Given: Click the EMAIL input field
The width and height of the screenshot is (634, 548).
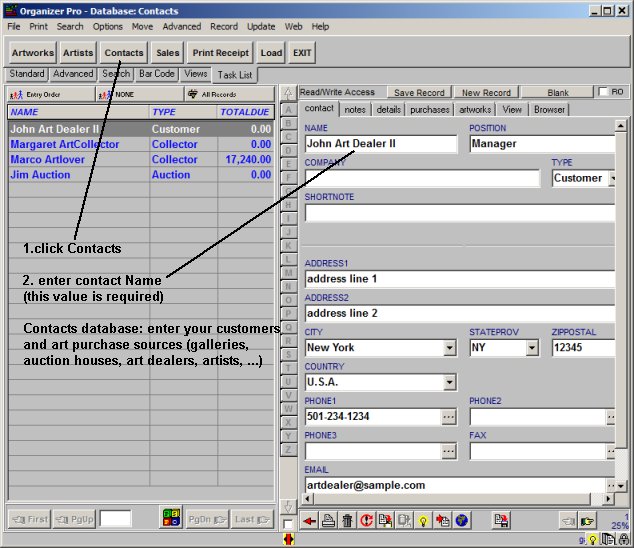Looking at the screenshot, I should point(456,485).
